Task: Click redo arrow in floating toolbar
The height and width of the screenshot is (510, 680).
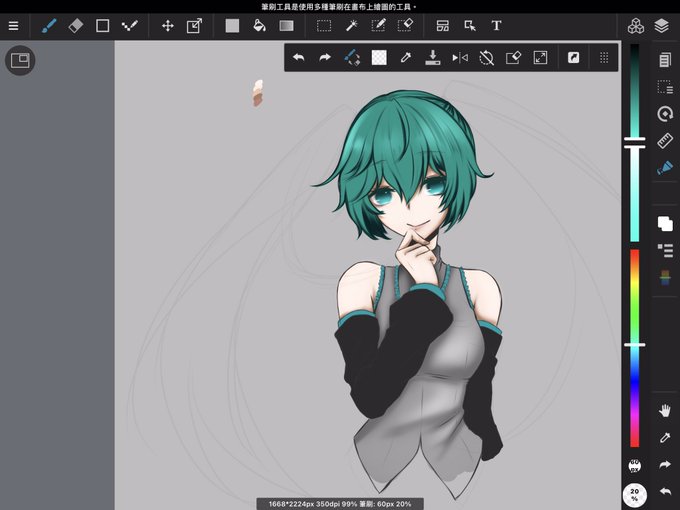Action: point(325,57)
